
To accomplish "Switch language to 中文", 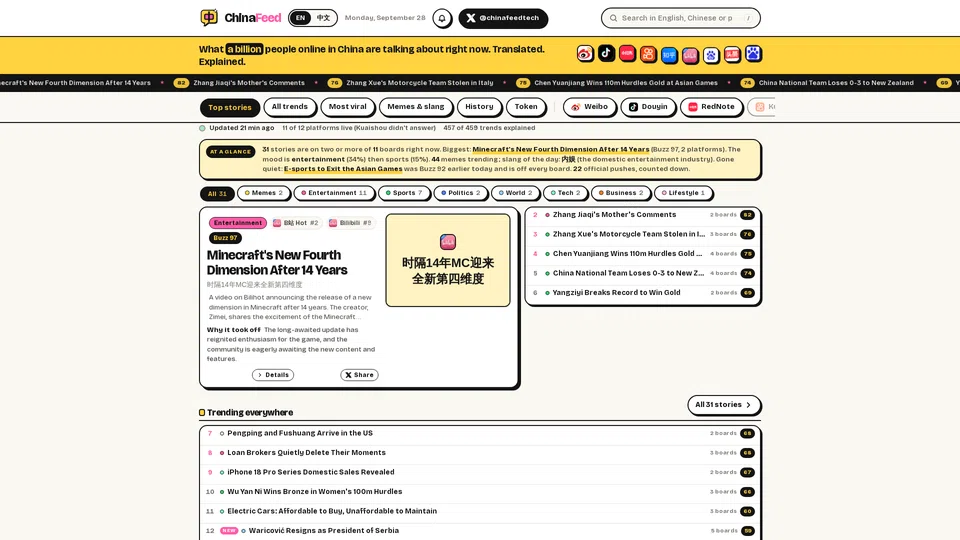I will 323,18.
